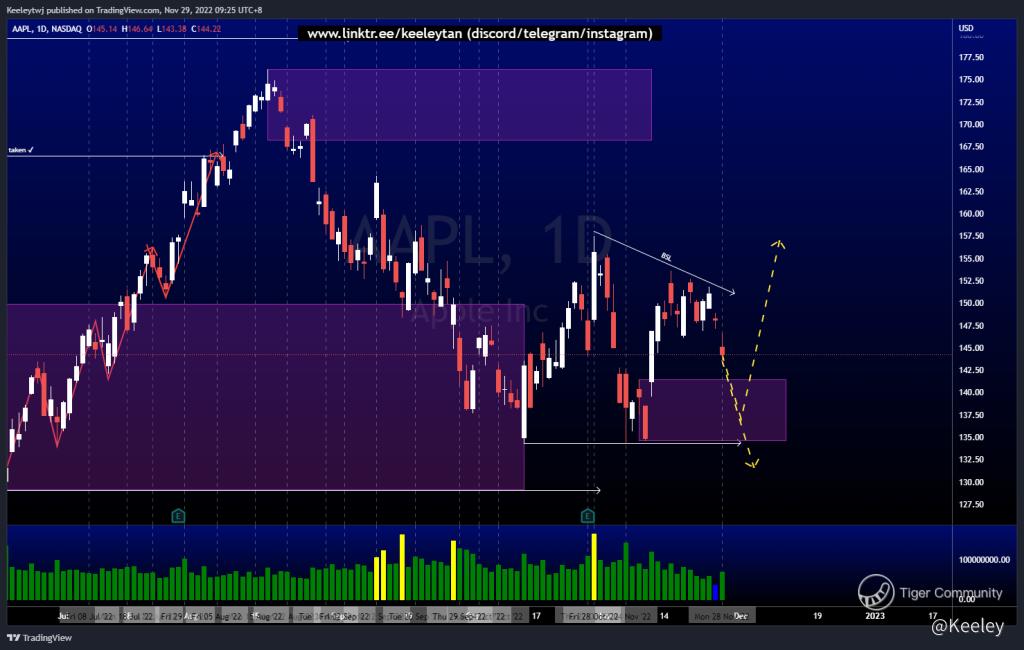
Task: Click the 165.00 price axis label
Action: 971,169
